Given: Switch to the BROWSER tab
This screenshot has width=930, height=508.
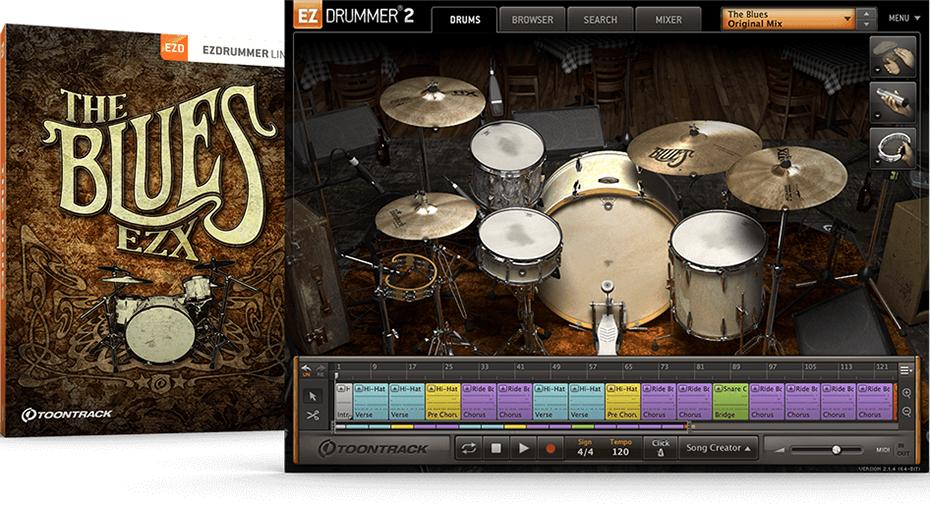Looking at the screenshot, I should [532, 20].
